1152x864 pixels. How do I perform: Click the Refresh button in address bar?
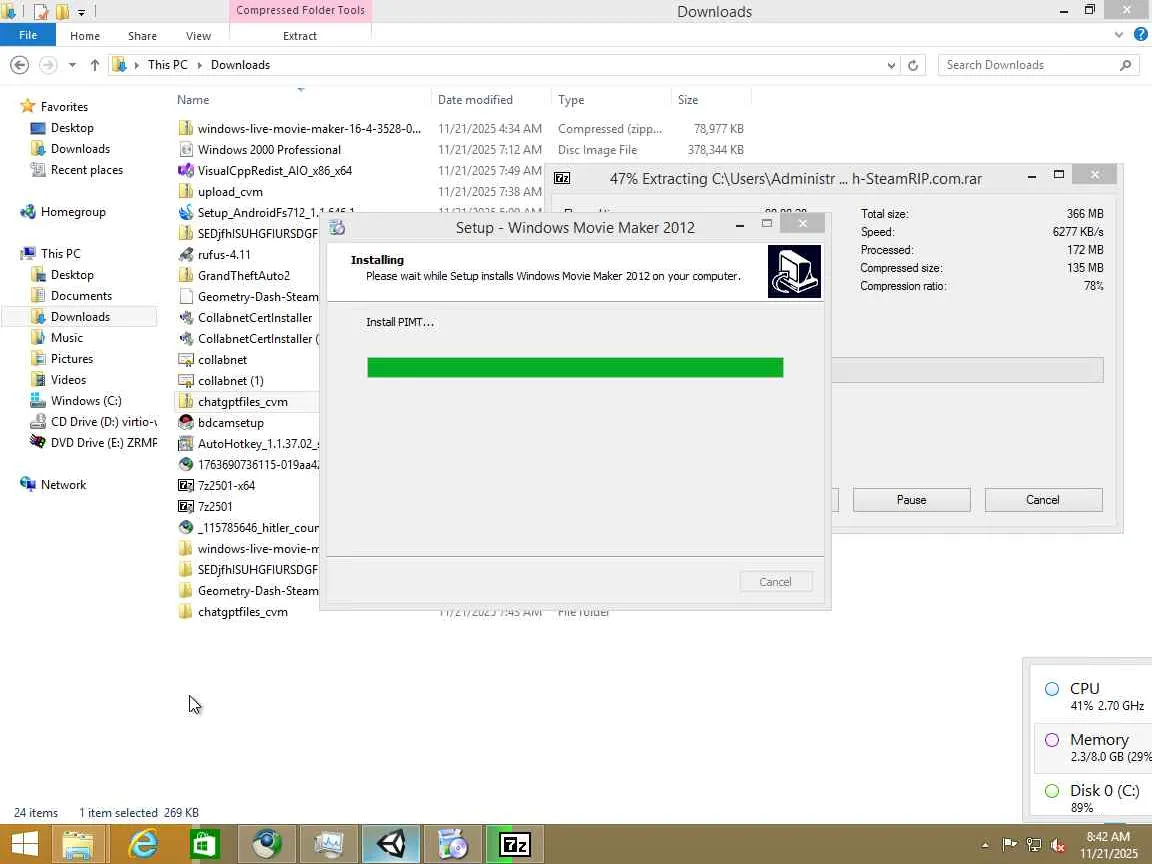pyautogui.click(x=912, y=65)
